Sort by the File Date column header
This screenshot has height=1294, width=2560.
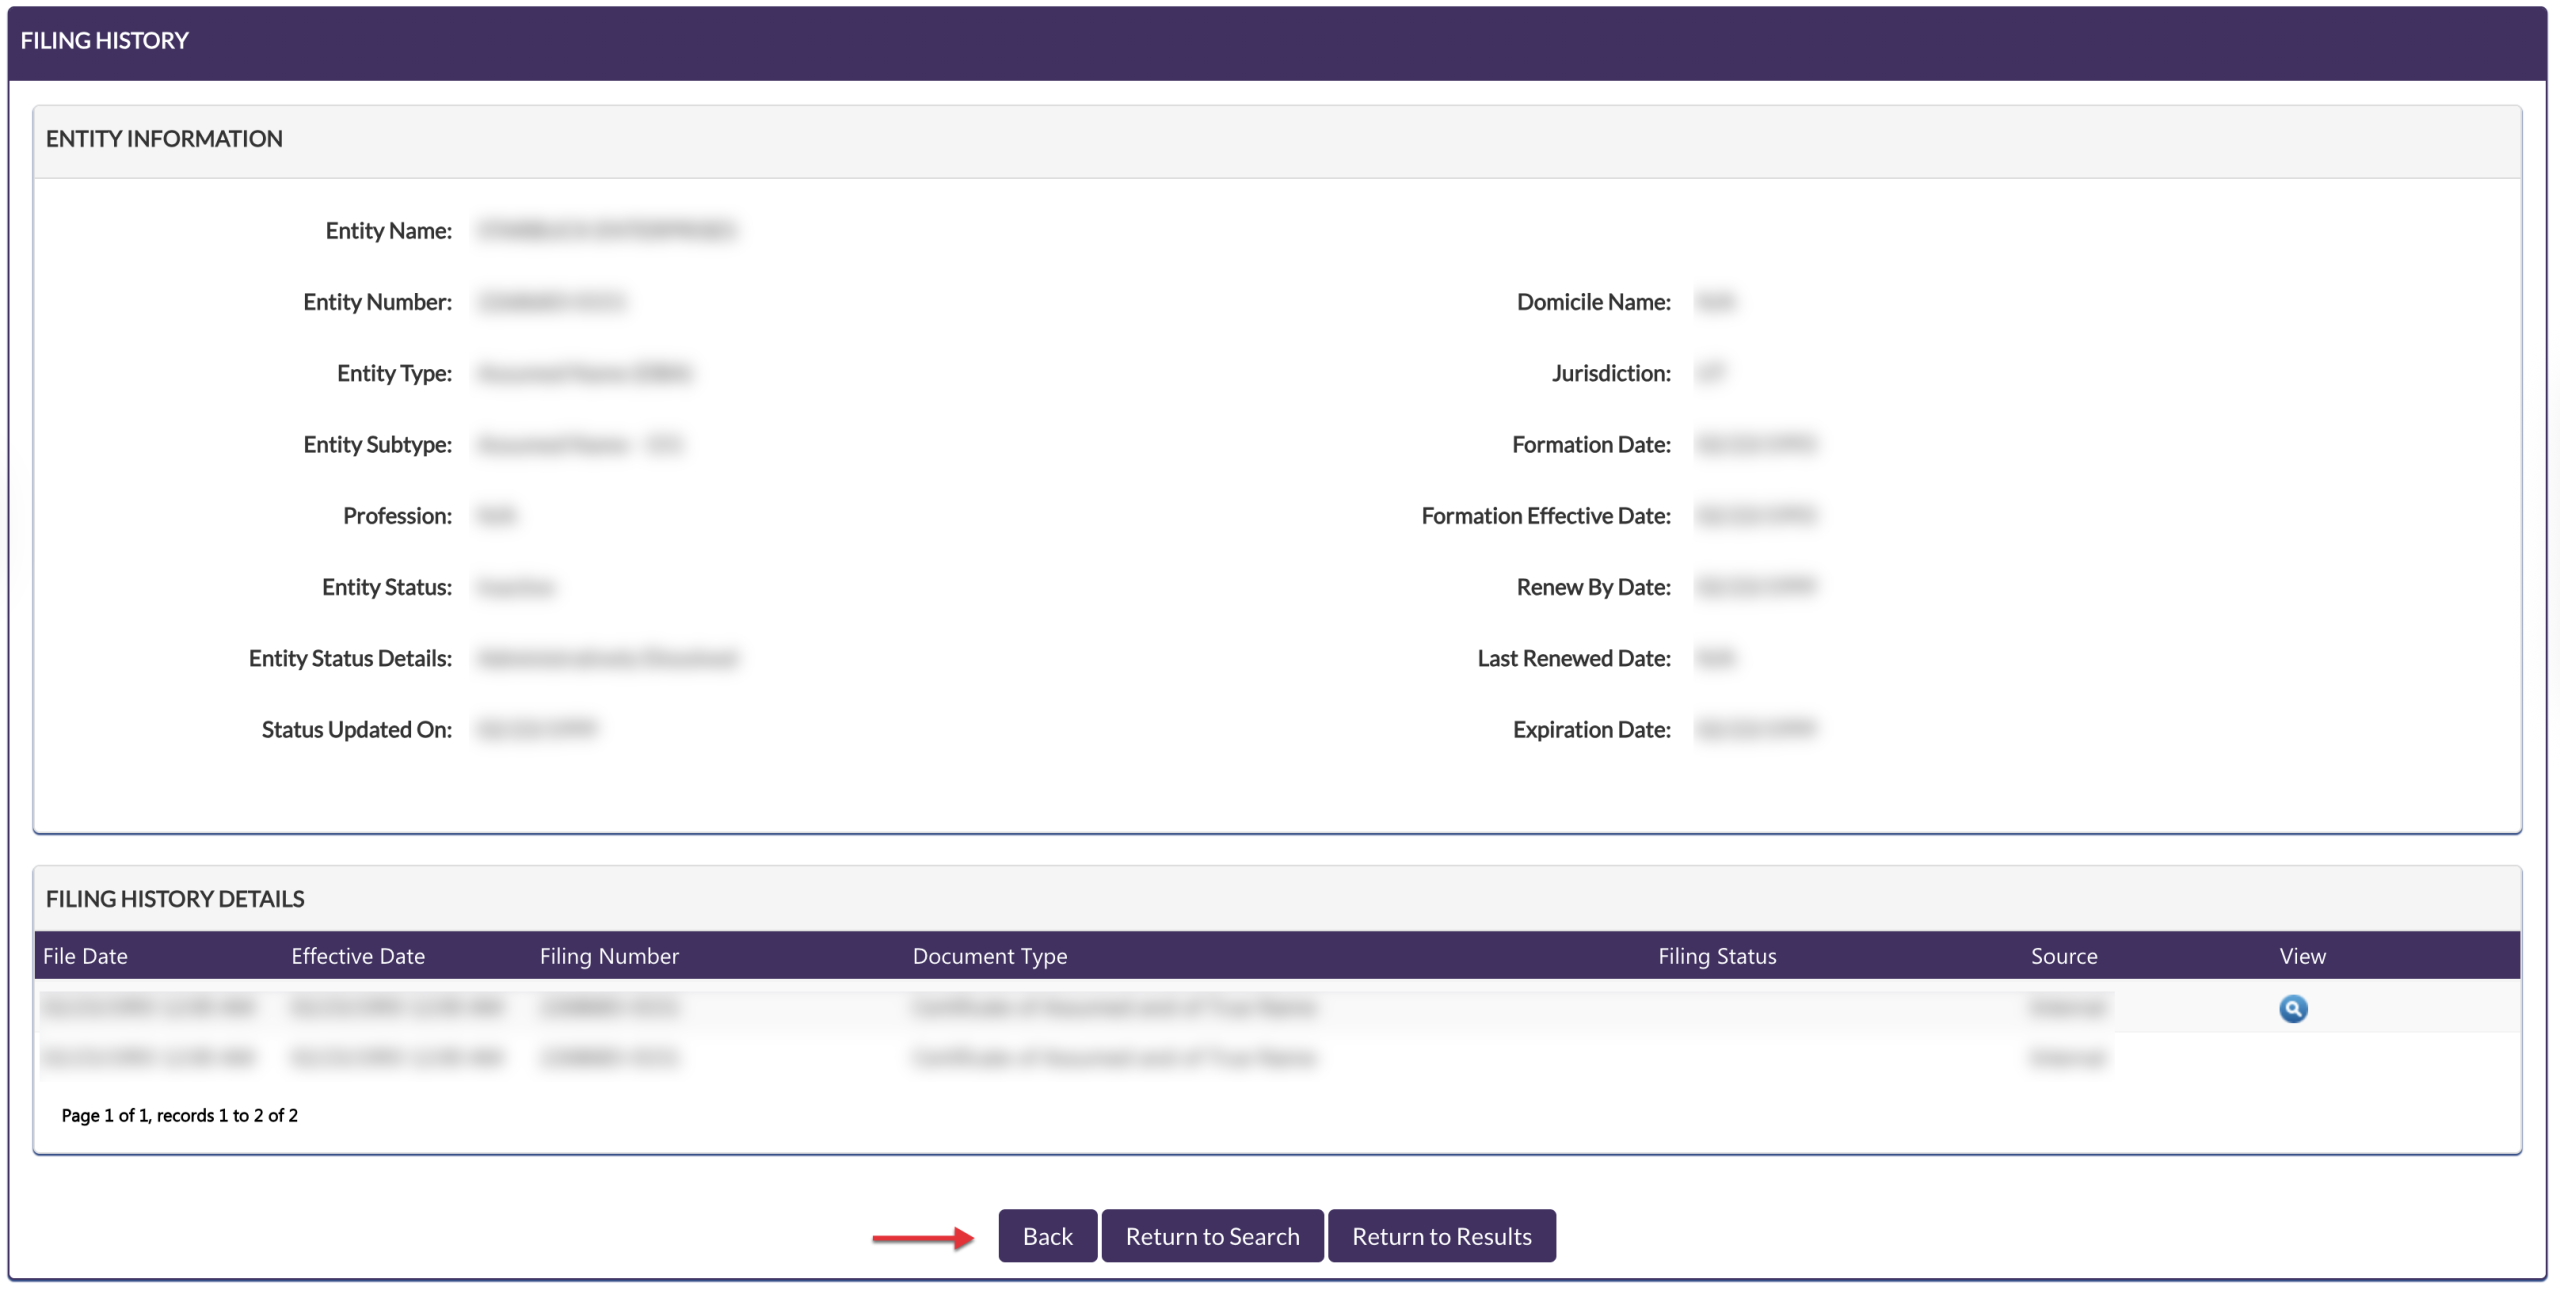click(85, 956)
